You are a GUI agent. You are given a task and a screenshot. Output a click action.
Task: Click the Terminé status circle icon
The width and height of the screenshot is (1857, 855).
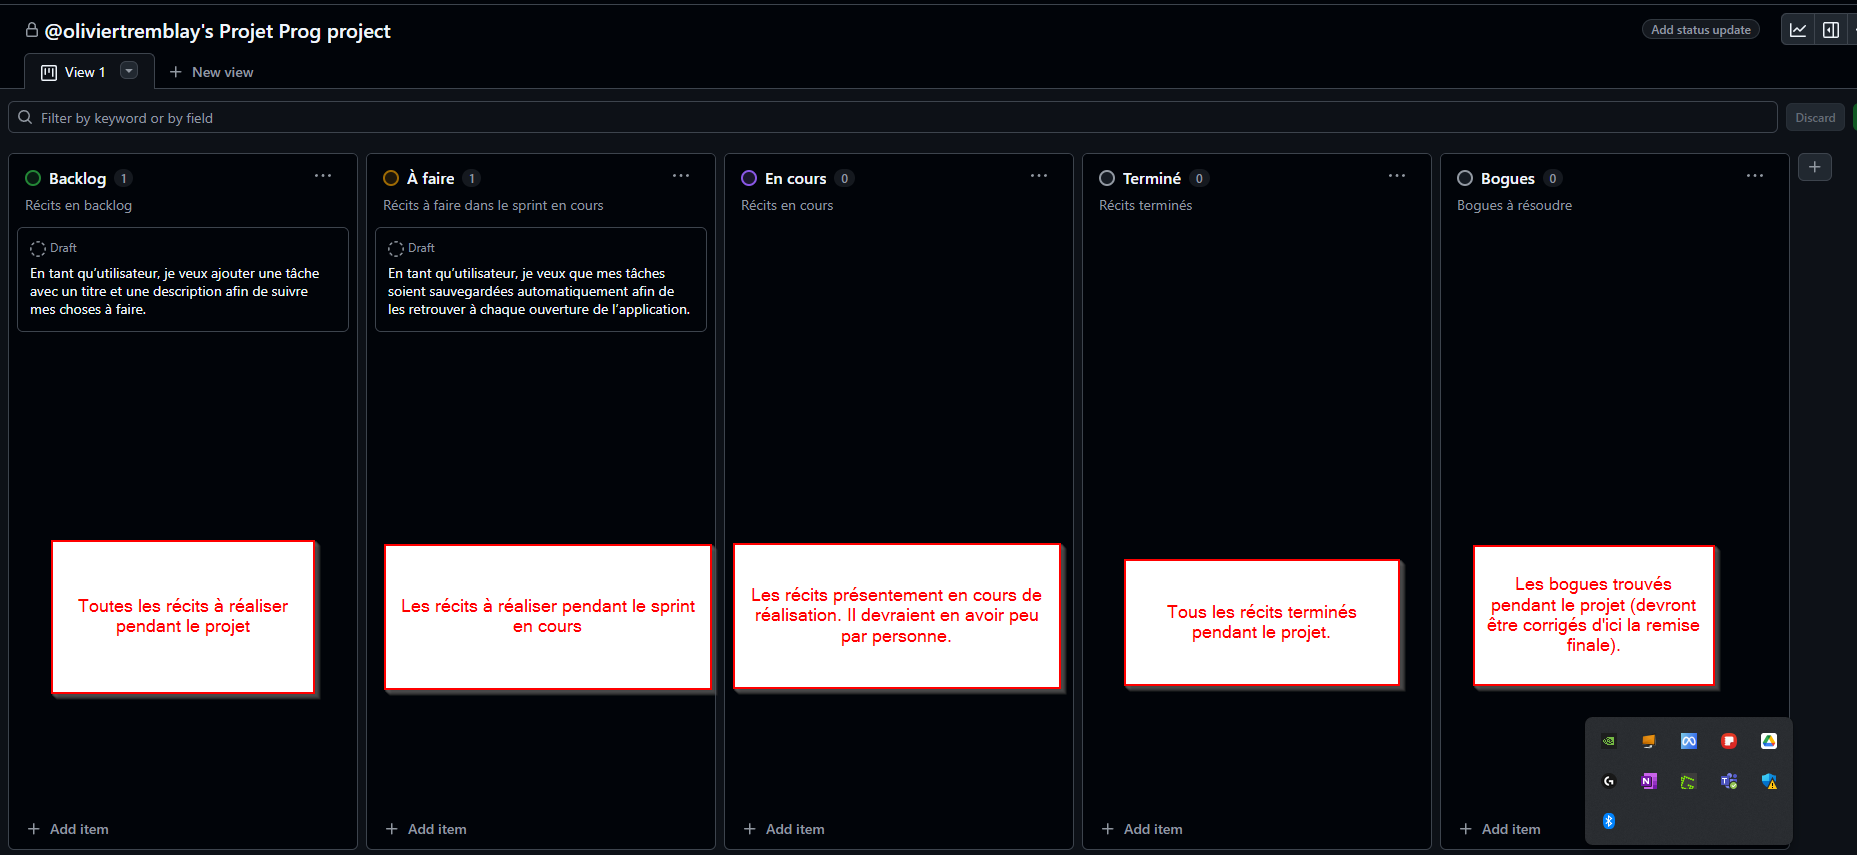coord(1107,178)
